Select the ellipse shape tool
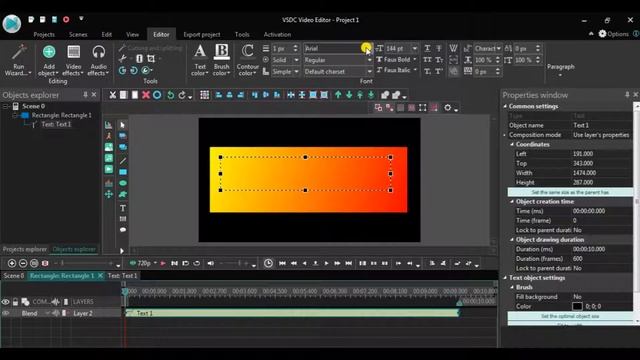The height and width of the screenshot is (360, 640). pyautogui.click(x=122, y=183)
